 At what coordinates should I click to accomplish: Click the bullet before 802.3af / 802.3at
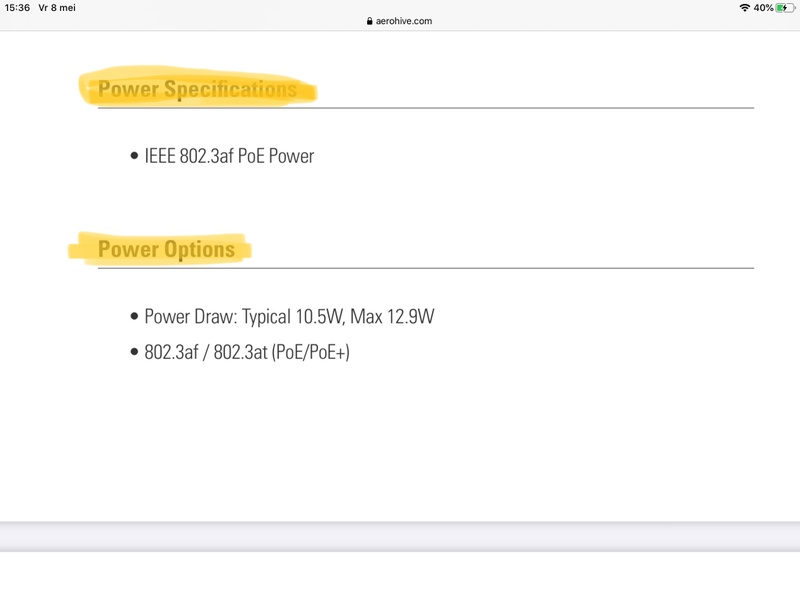[135, 353]
